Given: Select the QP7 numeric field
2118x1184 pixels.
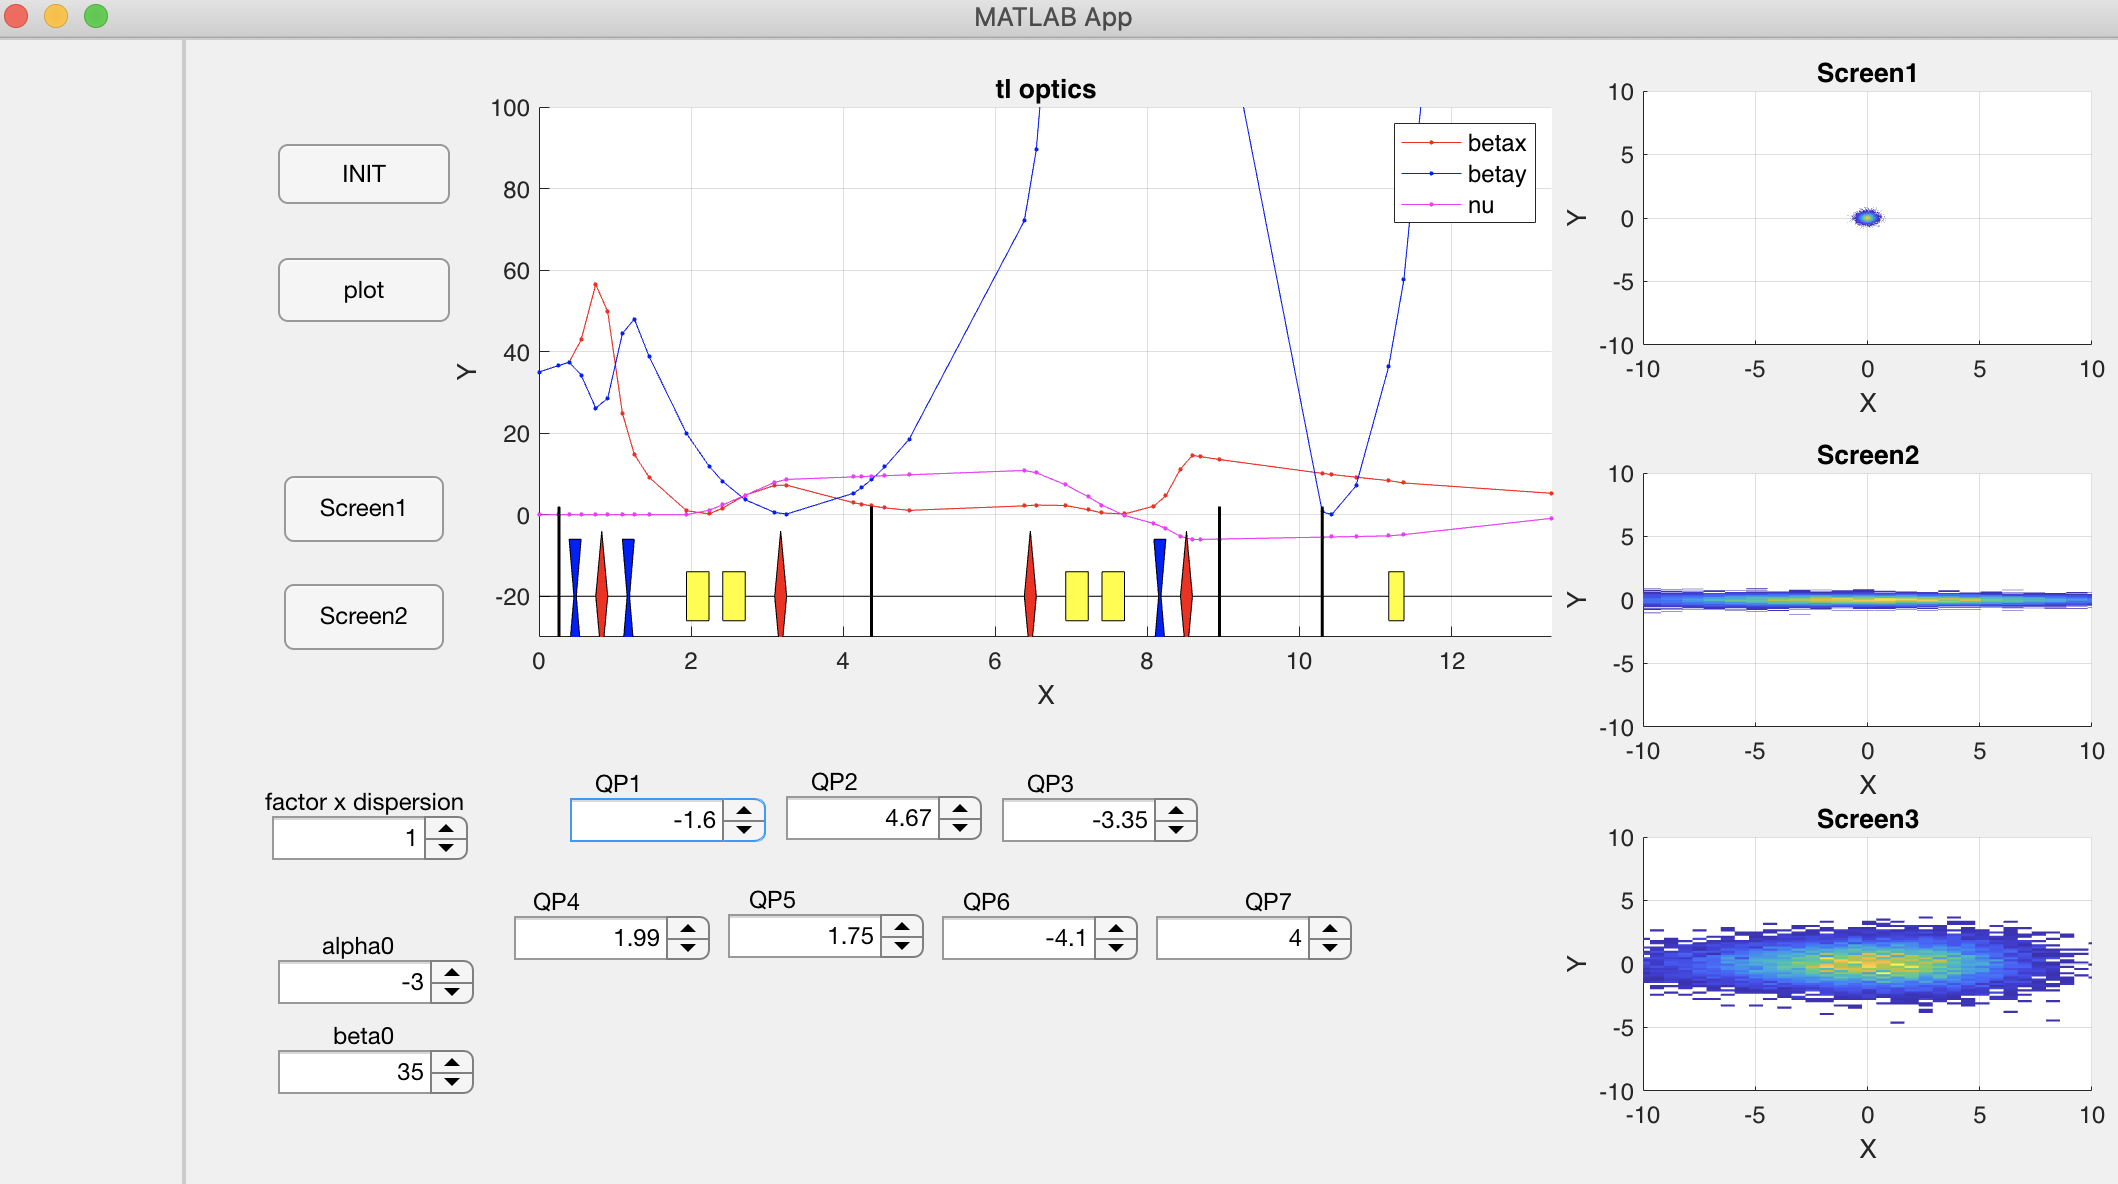Looking at the screenshot, I should 1232,938.
